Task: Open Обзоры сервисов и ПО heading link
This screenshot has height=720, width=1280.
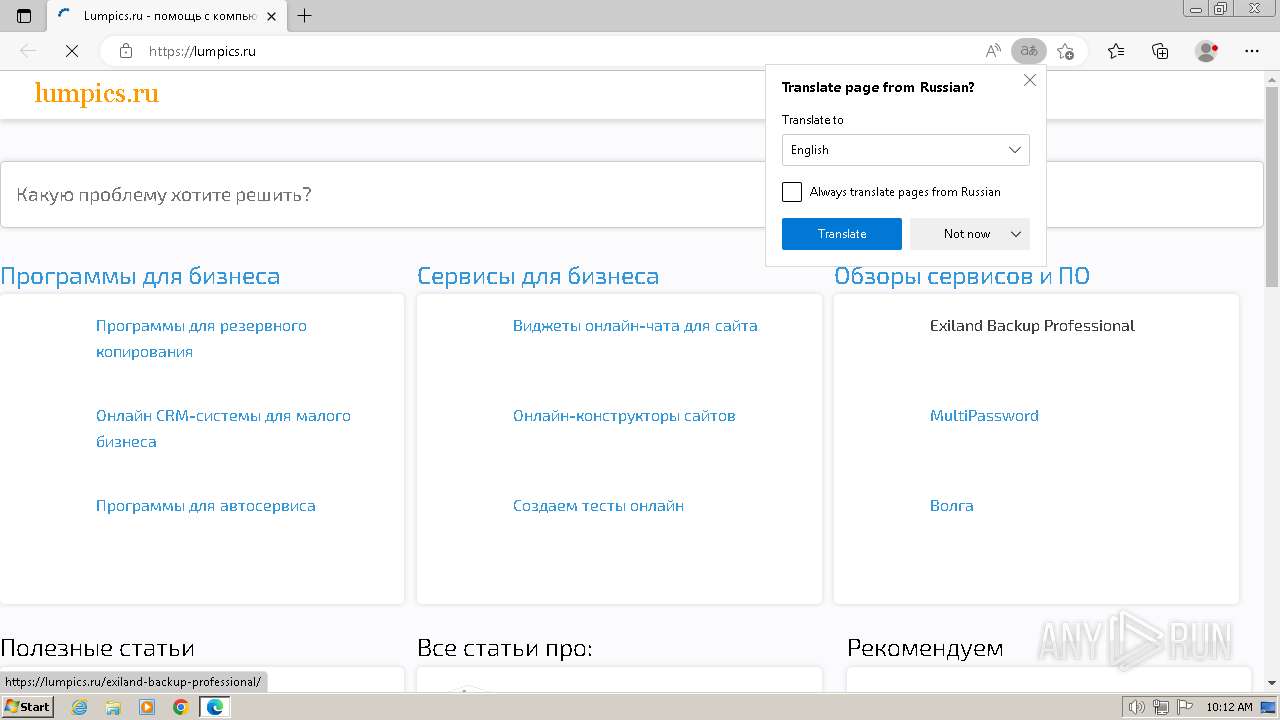Action: 962,276
